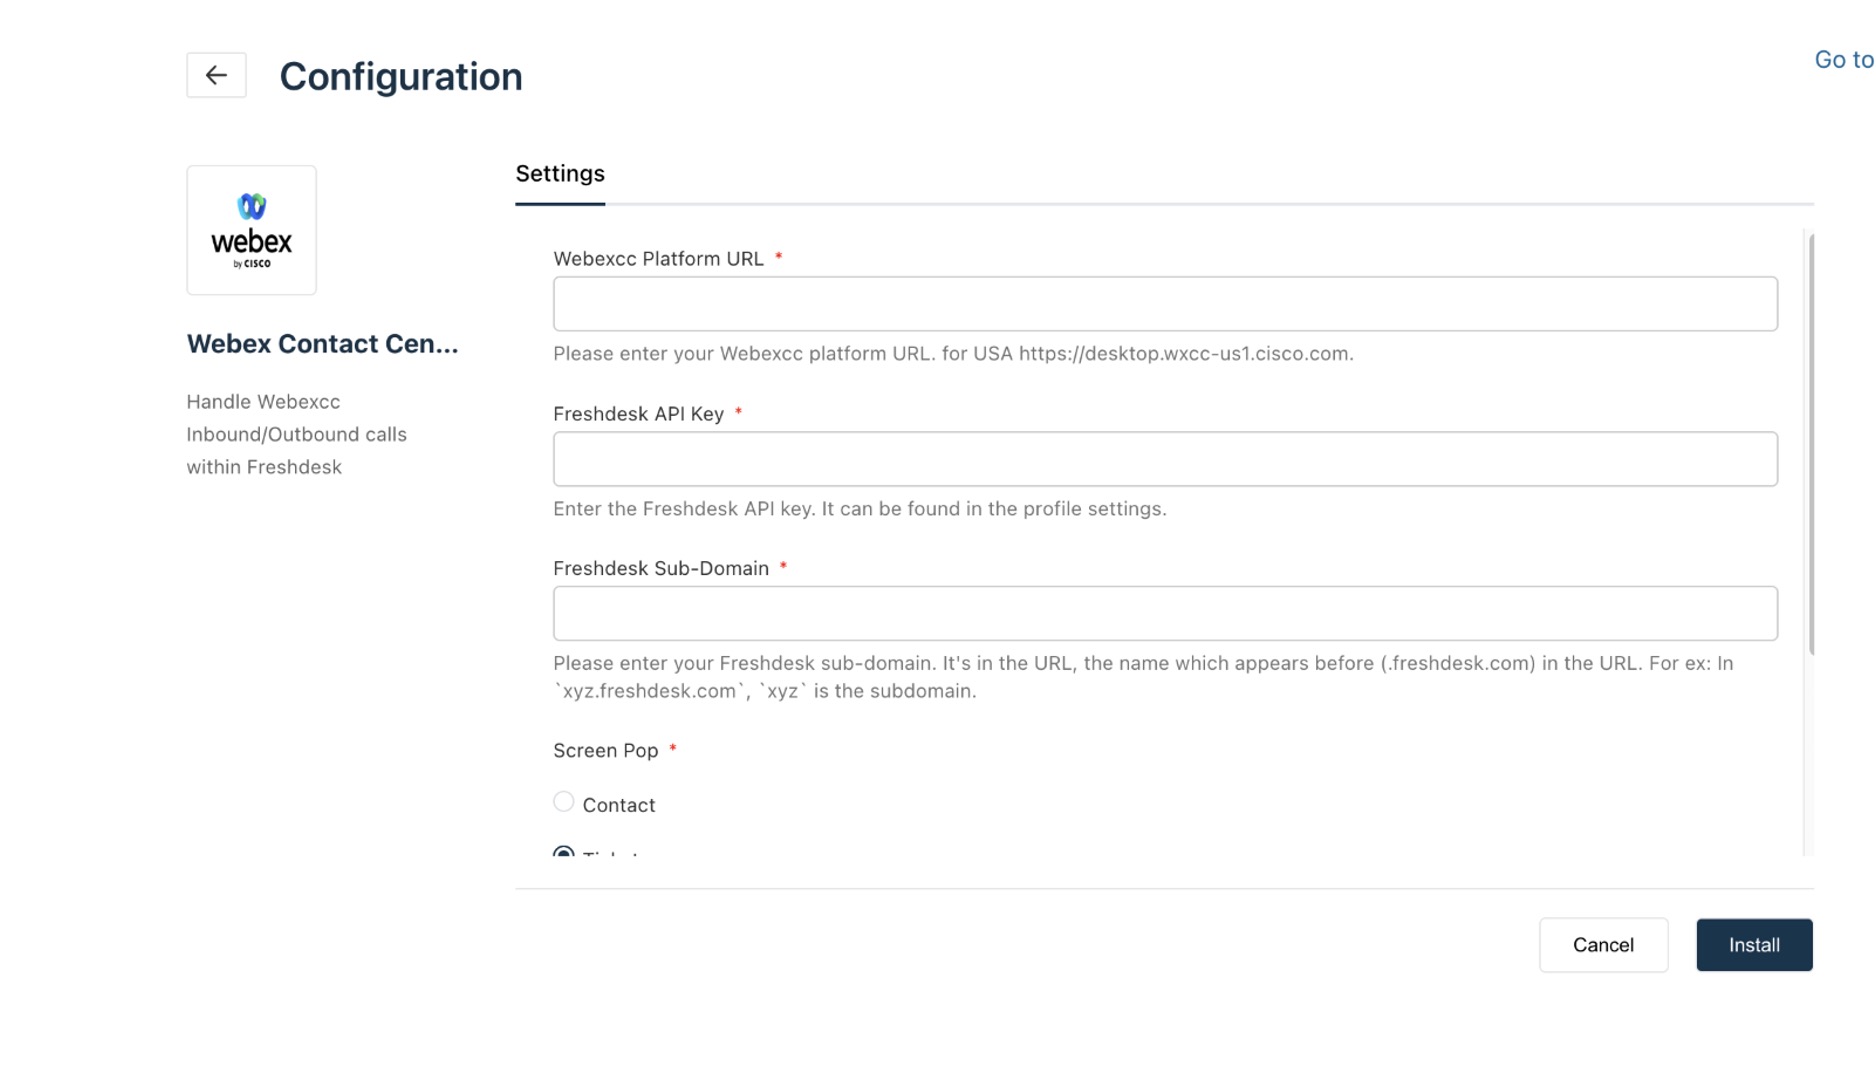Screen dimensions: 1876x1080
Task: Cancel the configuration
Action: [x=1603, y=945]
